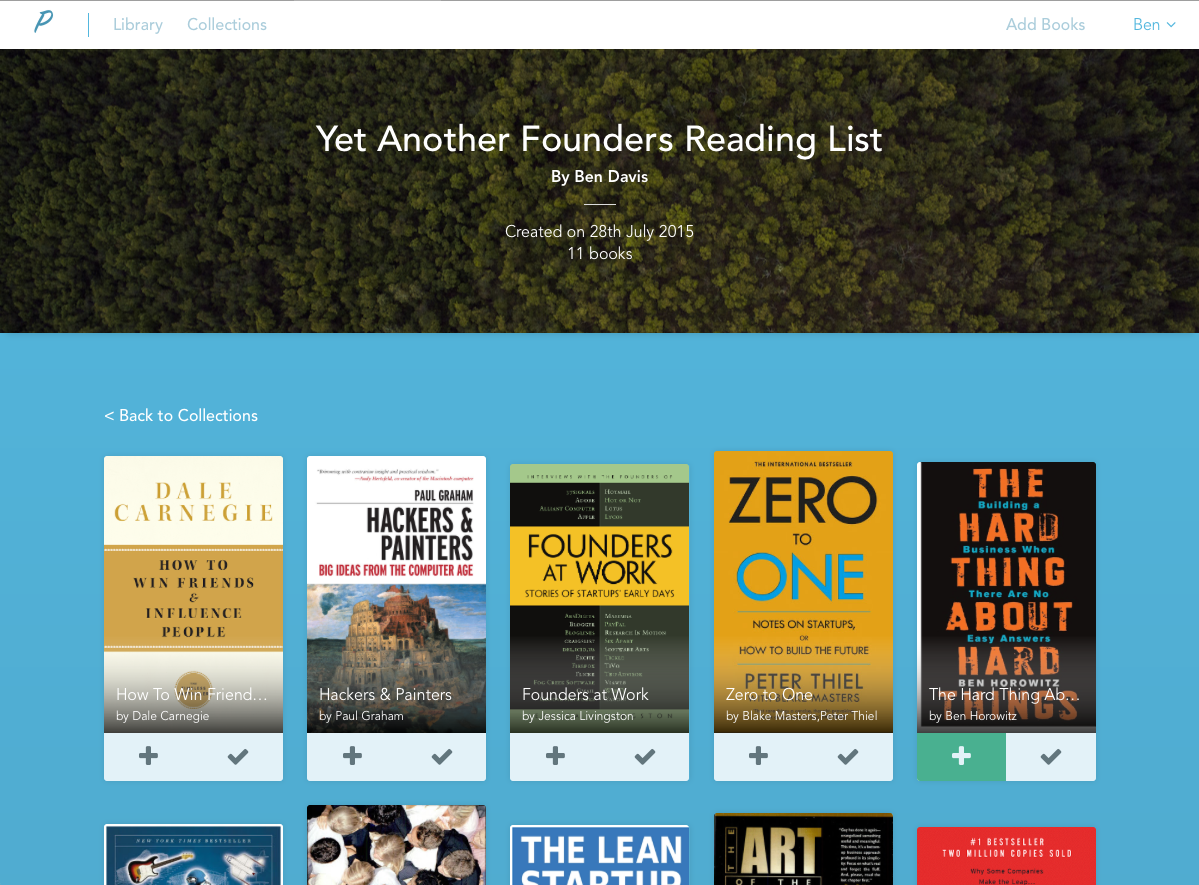Open The Lean Startup book cover
This screenshot has width=1199, height=885.
pos(600,854)
